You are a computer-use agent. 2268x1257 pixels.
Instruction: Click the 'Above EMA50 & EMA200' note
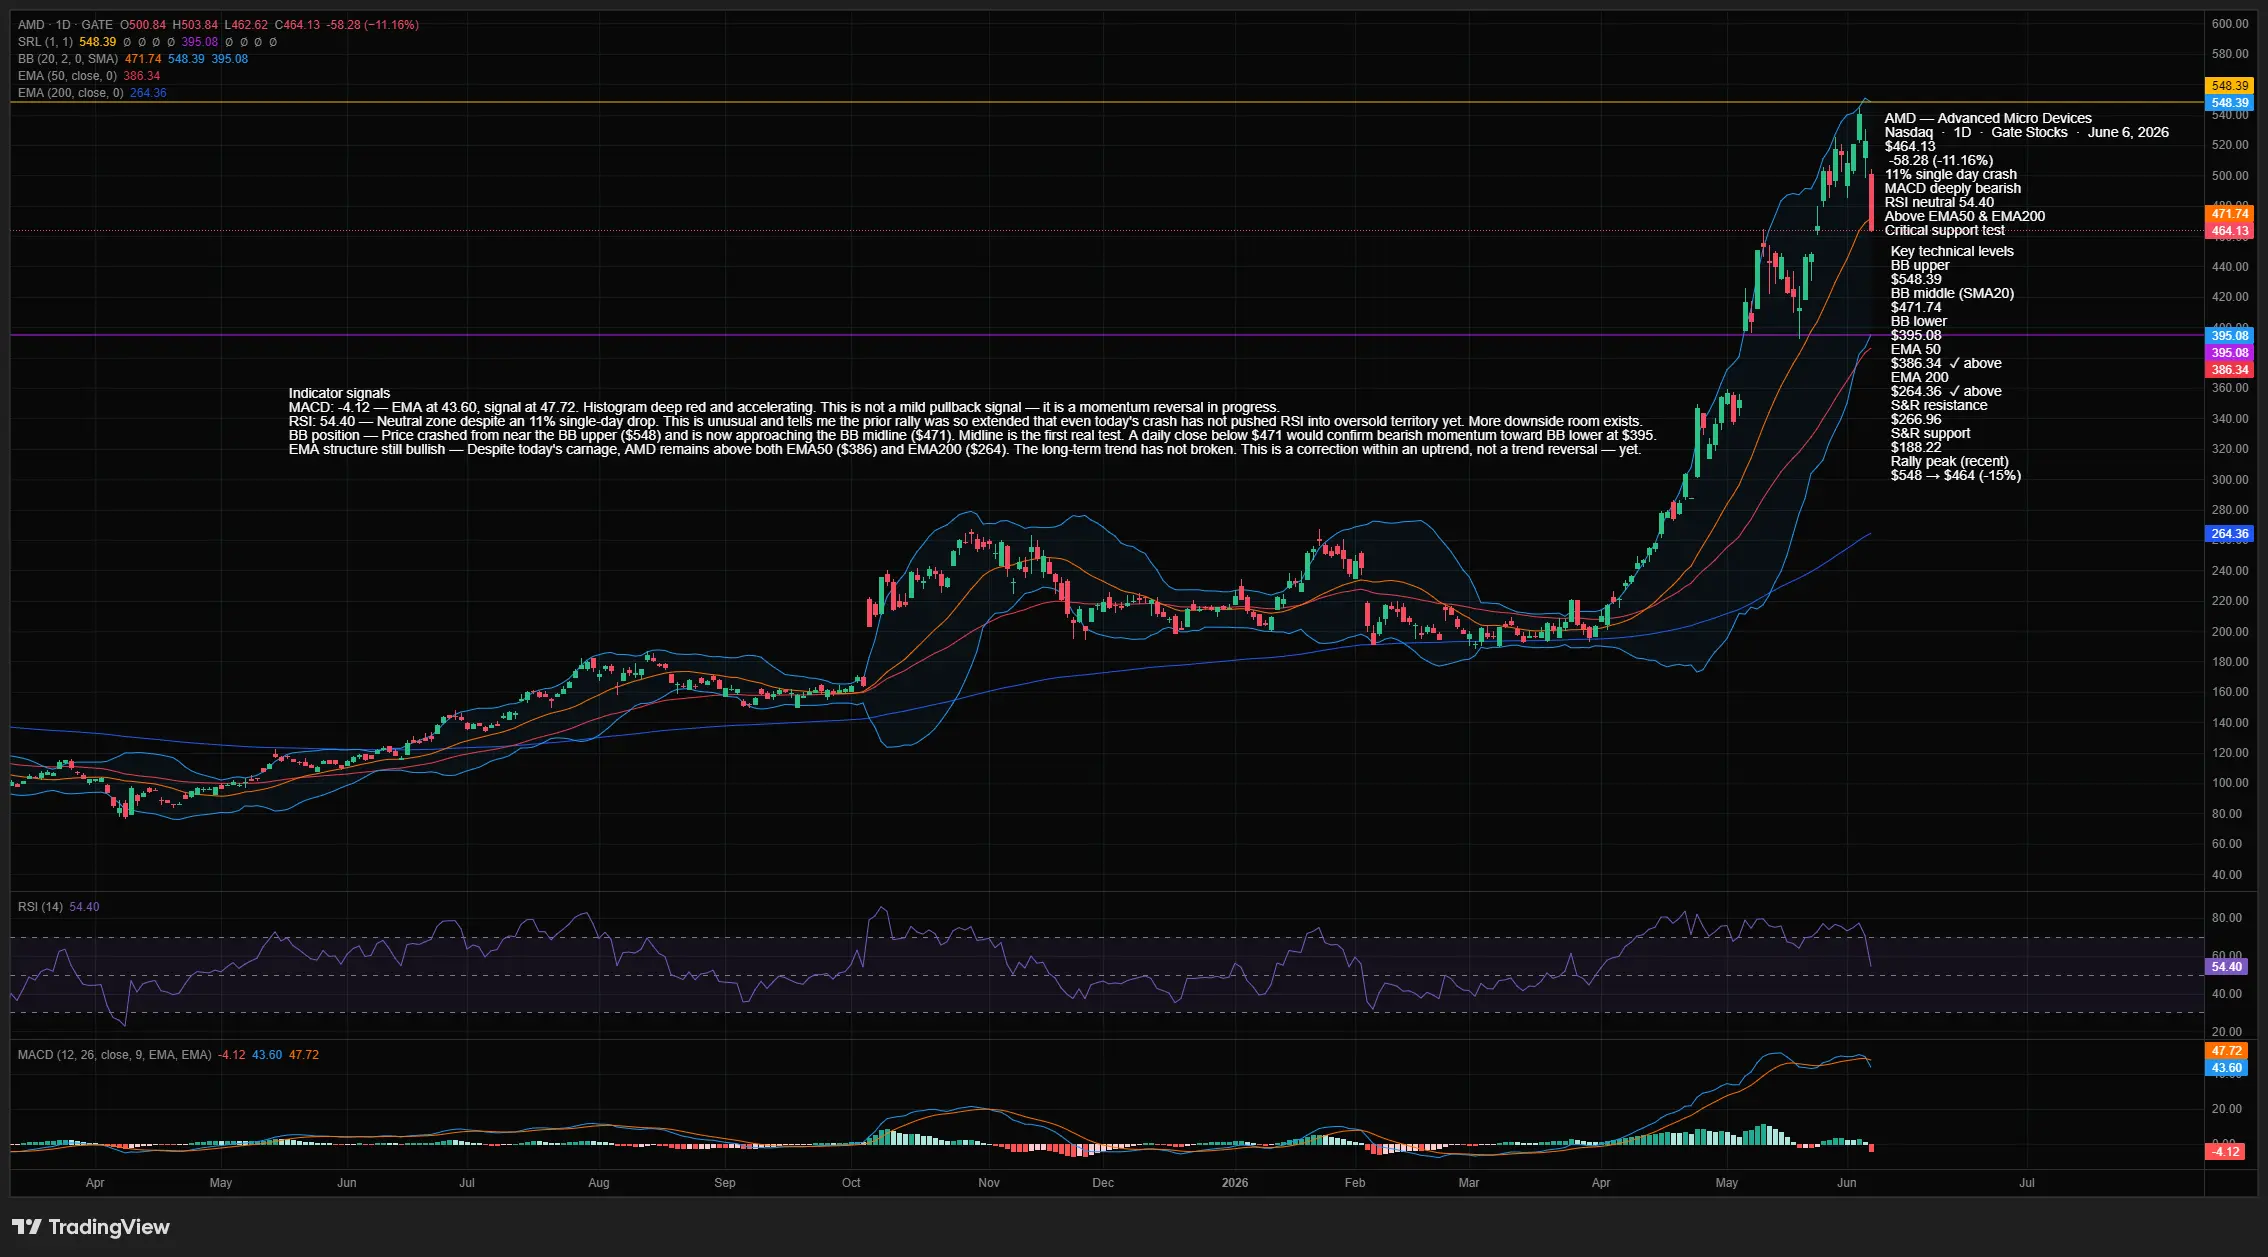click(1965, 216)
